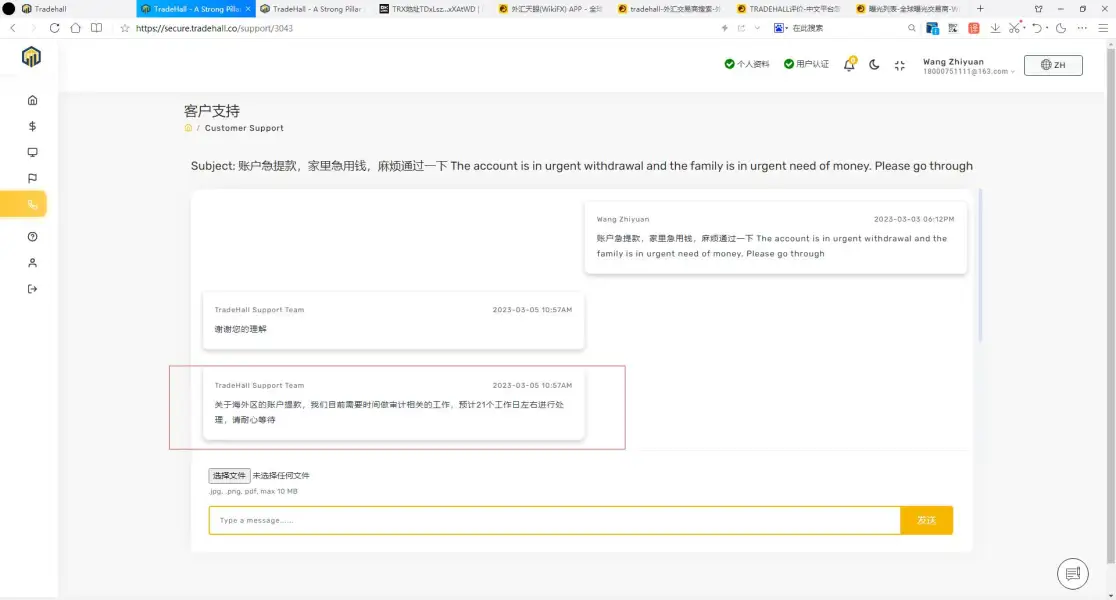Click the 2023-03-03 06:12PM timestamp

click(x=914, y=219)
